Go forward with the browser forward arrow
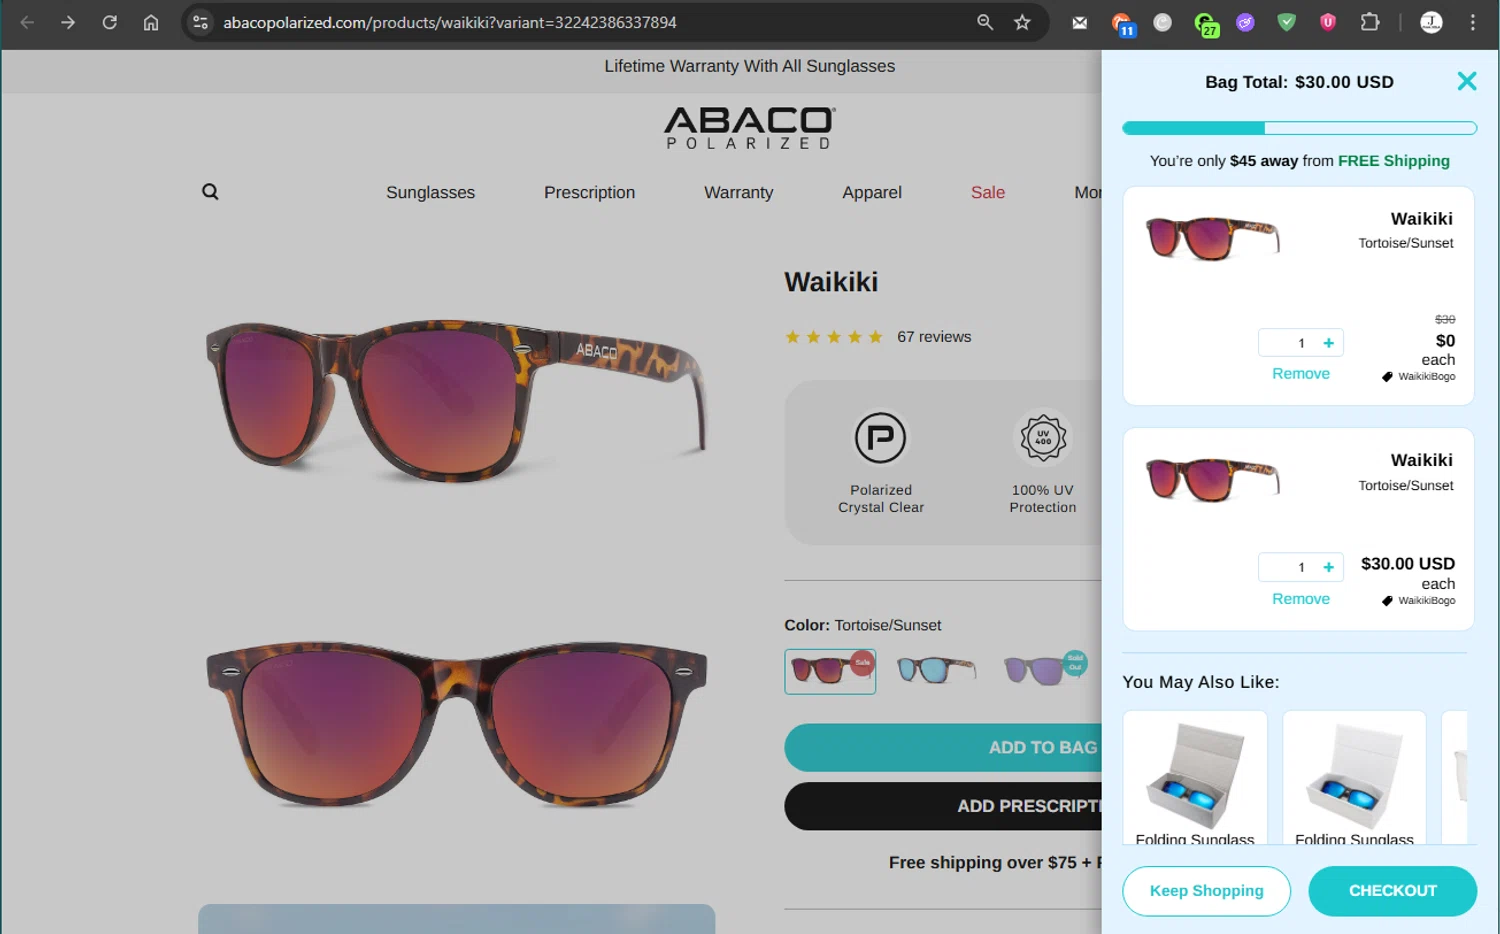 click(x=68, y=22)
